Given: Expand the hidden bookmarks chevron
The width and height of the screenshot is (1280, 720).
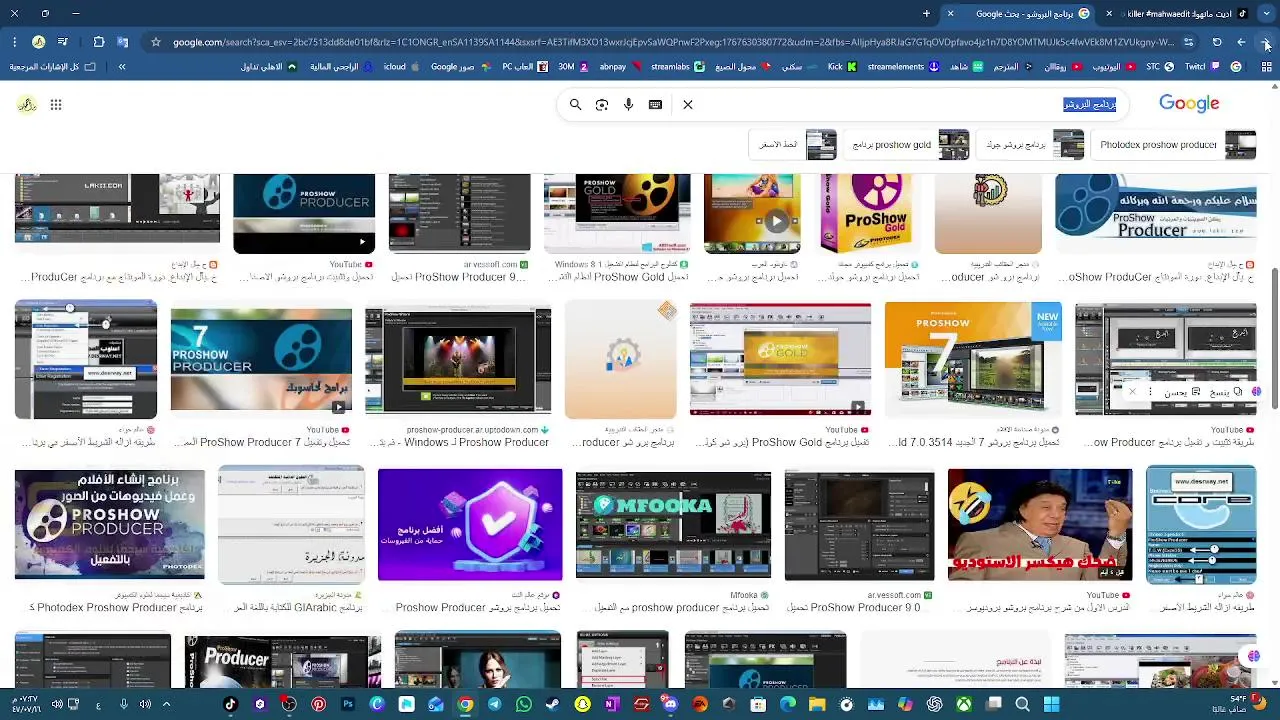Looking at the screenshot, I should 122,67.
